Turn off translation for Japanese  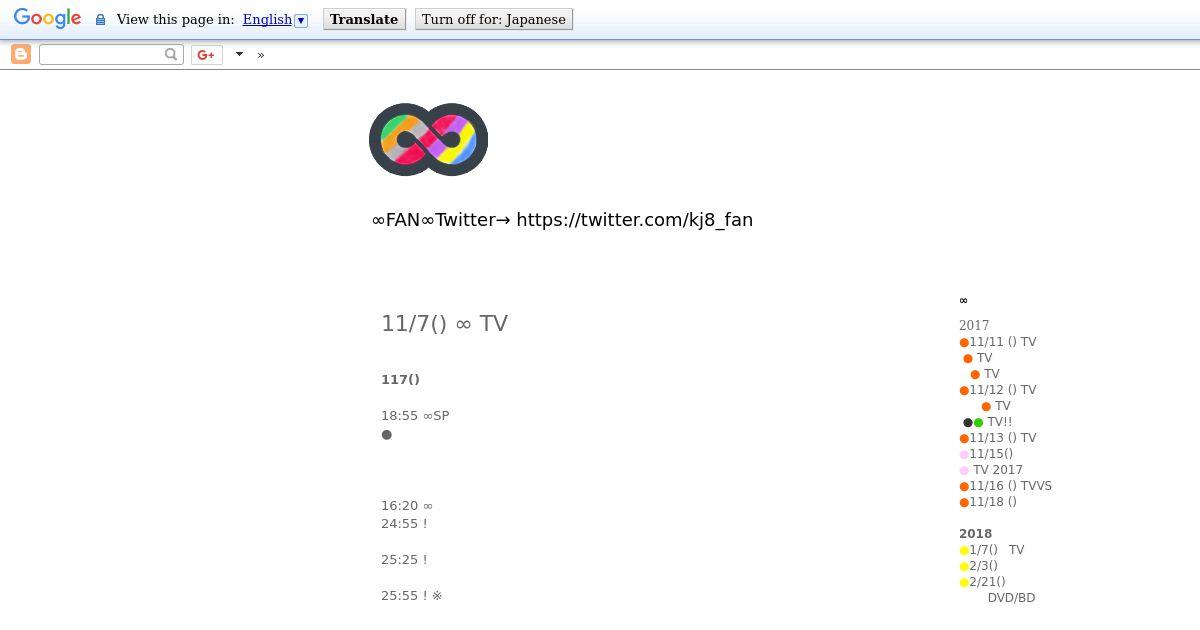tap(494, 19)
